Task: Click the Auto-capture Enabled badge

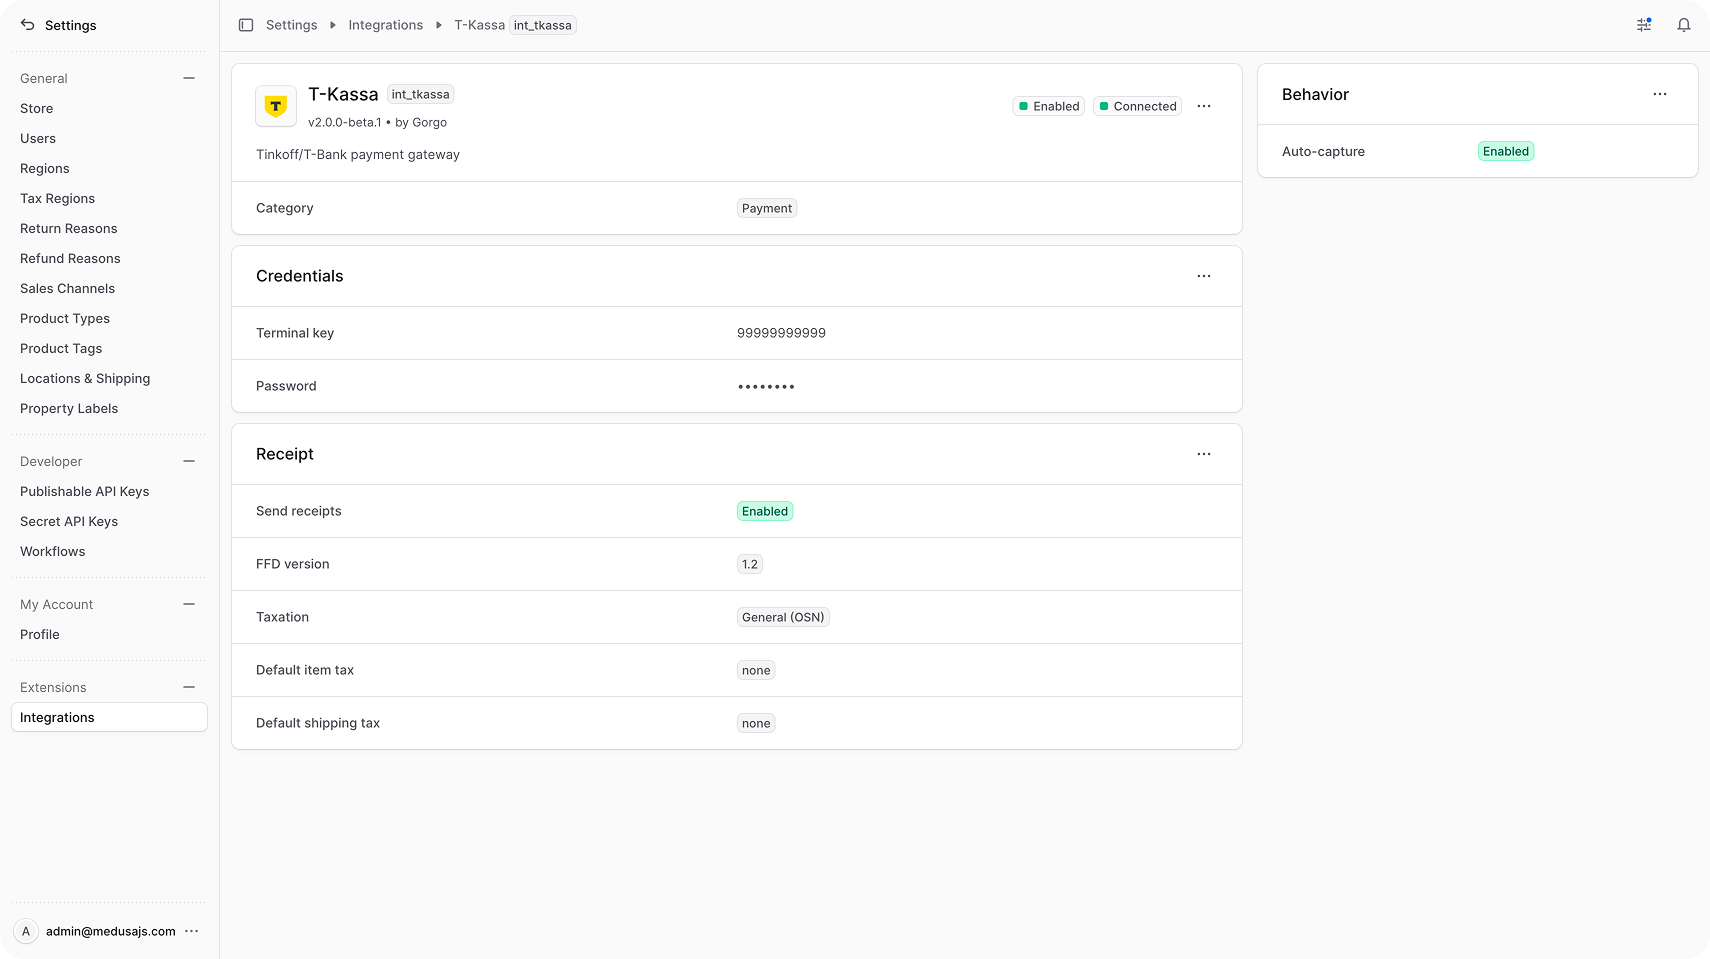Action: pyautogui.click(x=1506, y=151)
